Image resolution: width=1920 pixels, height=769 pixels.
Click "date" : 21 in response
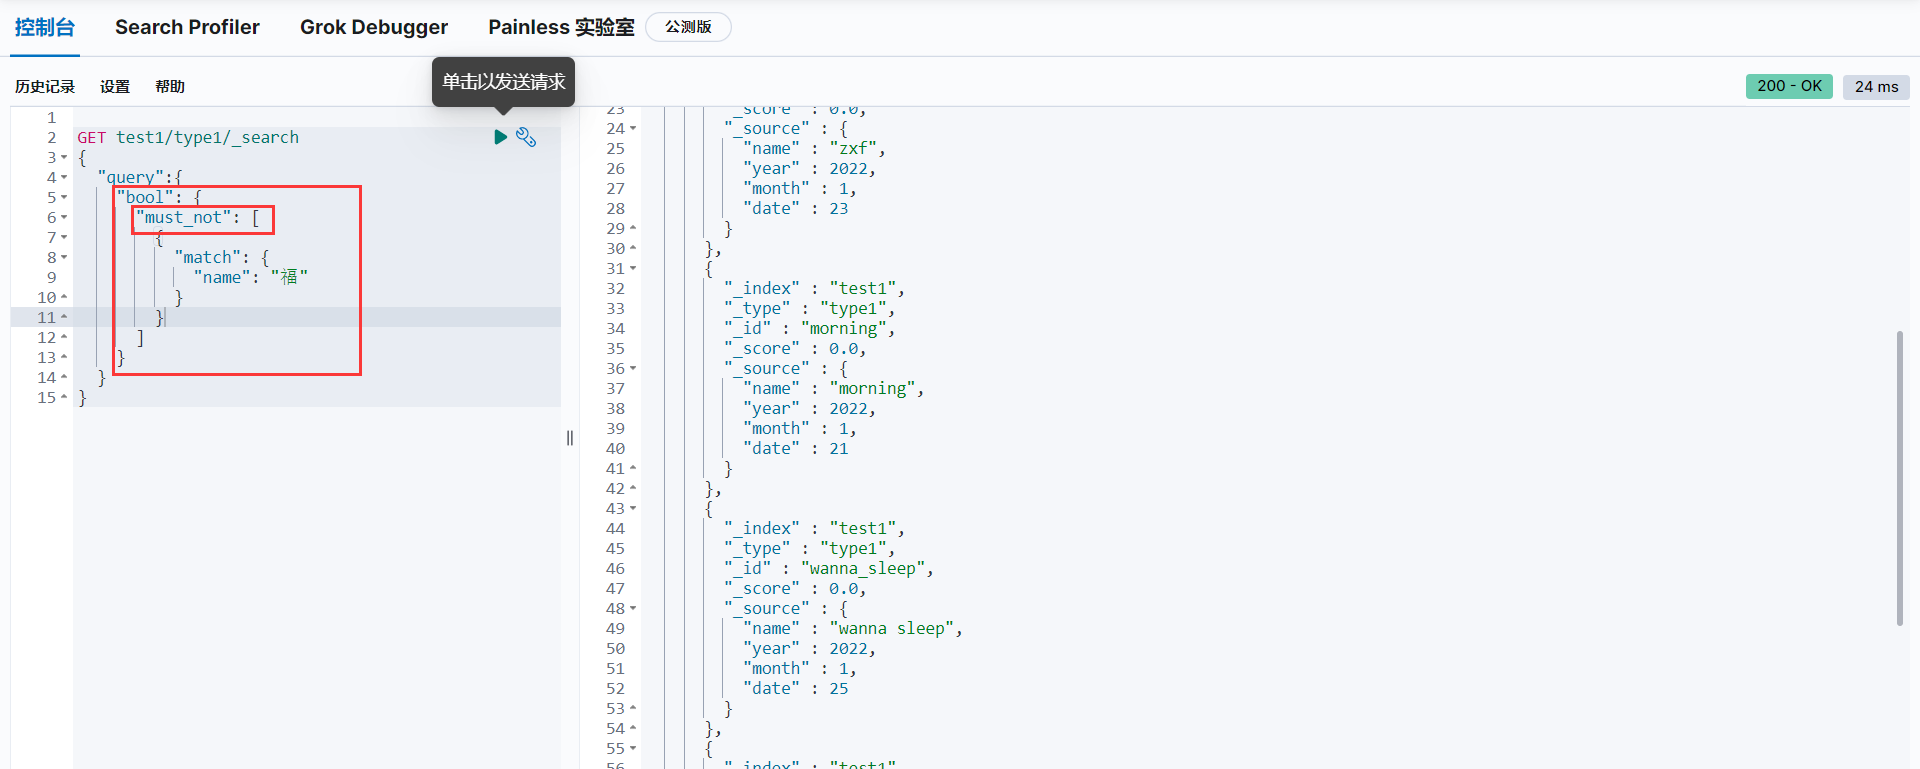(x=796, y=449)
